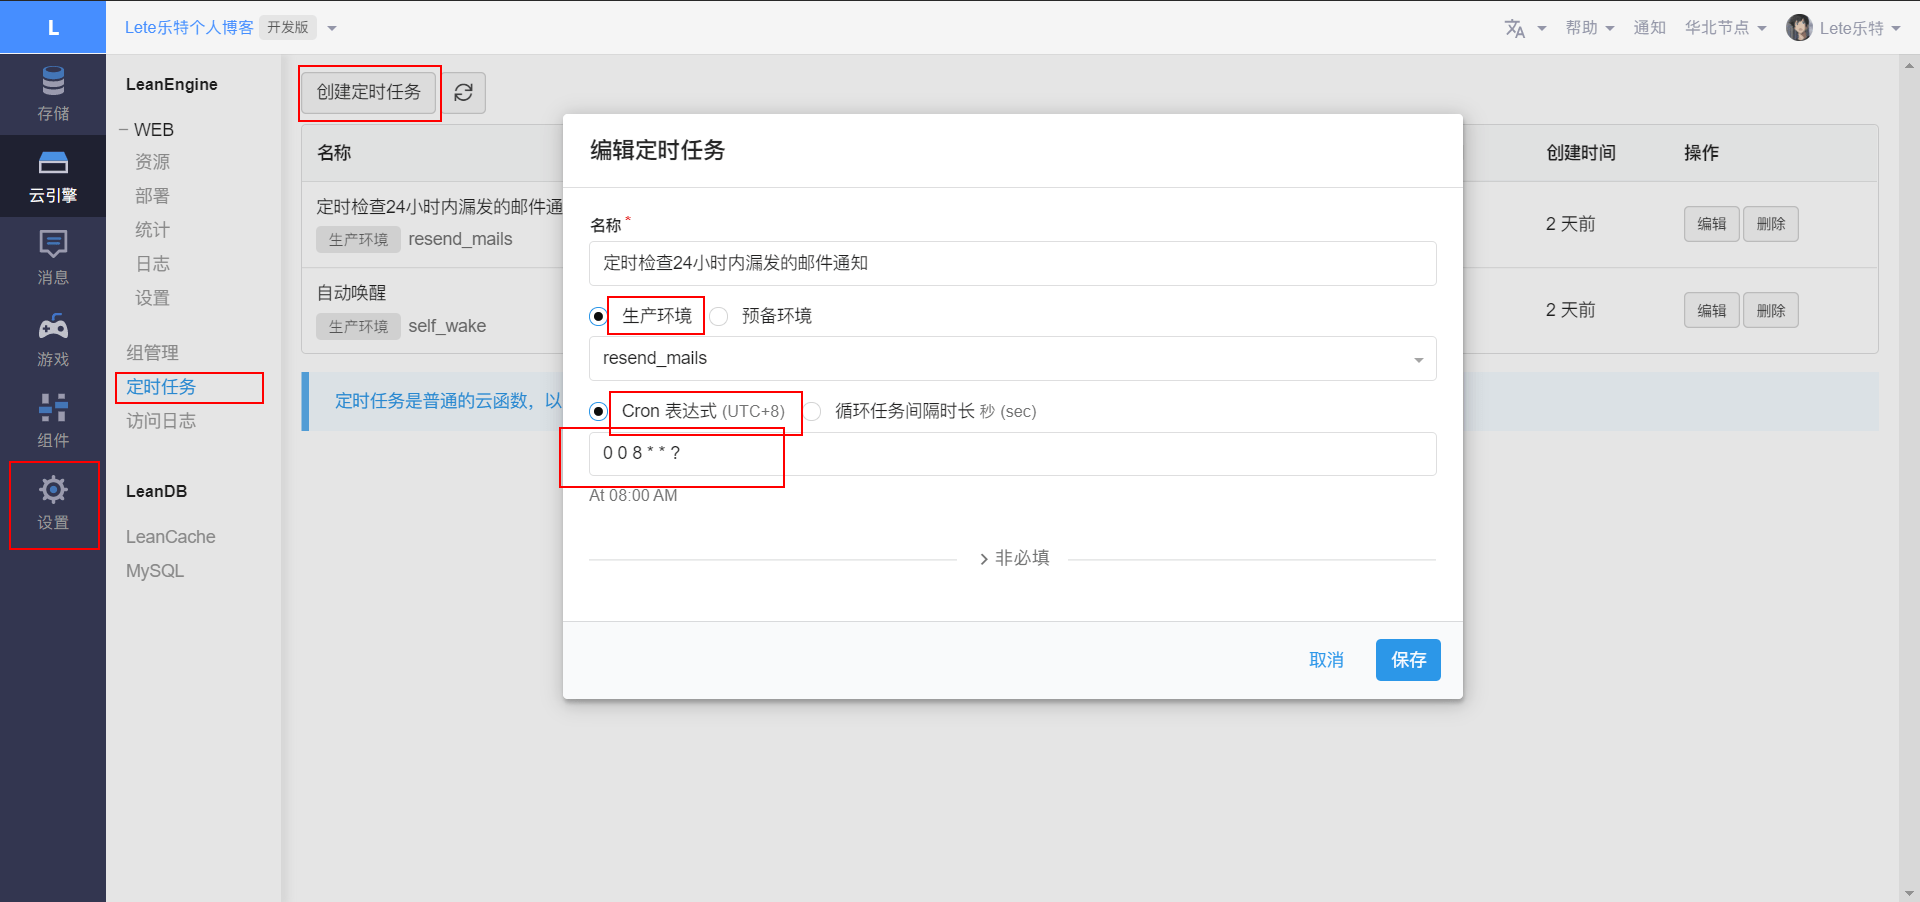The height and width of the screenshot is (902, 1920).
Task: Open the 存储 storage section icon
Action: click(53, 82)
